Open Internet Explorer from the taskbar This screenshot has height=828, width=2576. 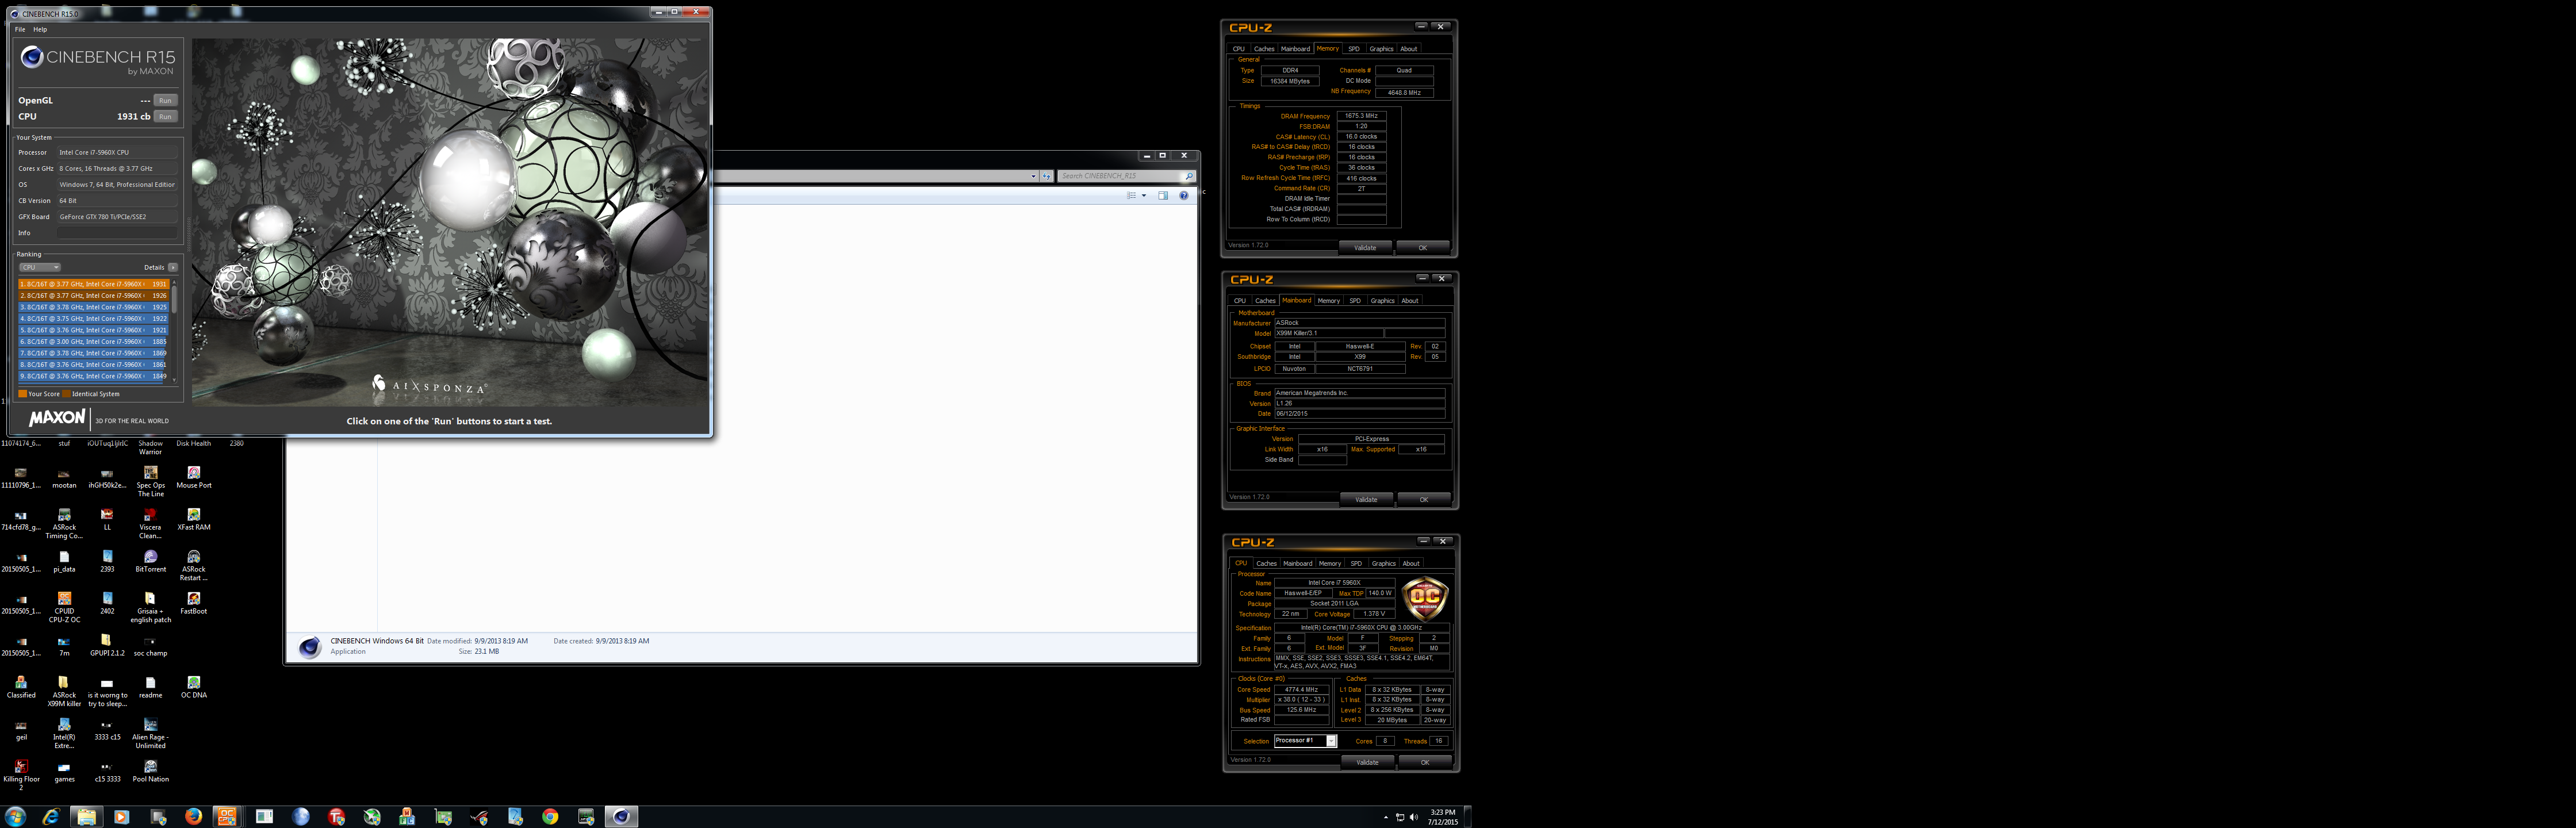(51, 816)
